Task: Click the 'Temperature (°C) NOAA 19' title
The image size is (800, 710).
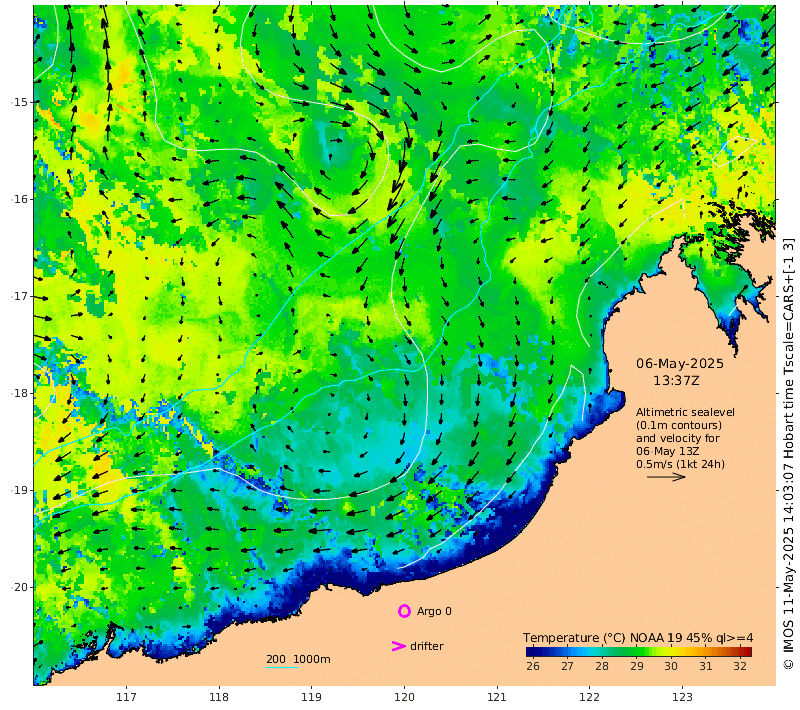Action: [x=602, y=638]
